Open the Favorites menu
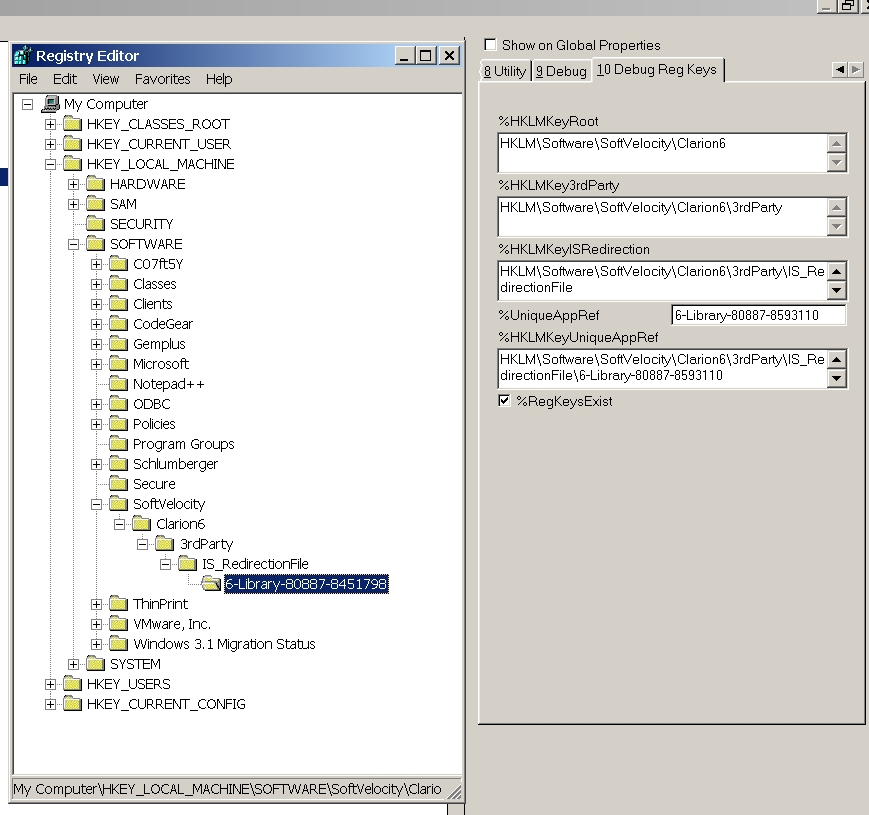This screenshot has height=815, width=869. pyautogui.click(x=162, y=79)
